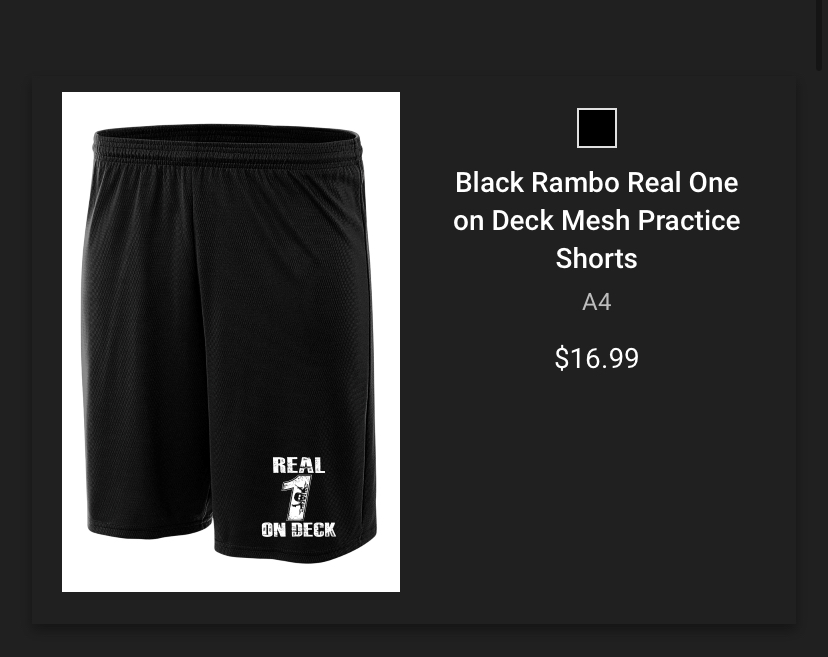Click the white margin above the shorts waistband
The image size is (828, 657).
[x=231, y=108]
